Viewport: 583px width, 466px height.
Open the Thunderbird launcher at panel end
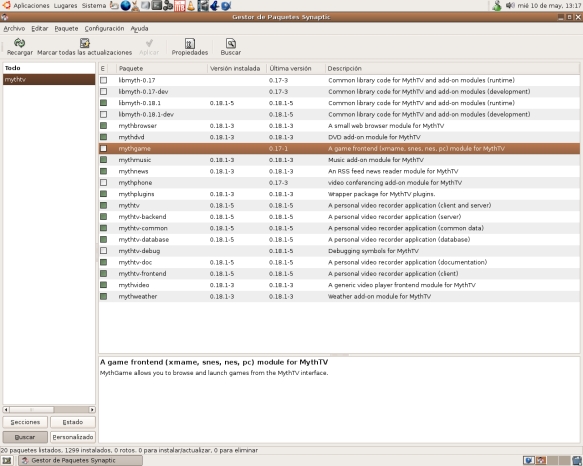(x=226, y=5)
